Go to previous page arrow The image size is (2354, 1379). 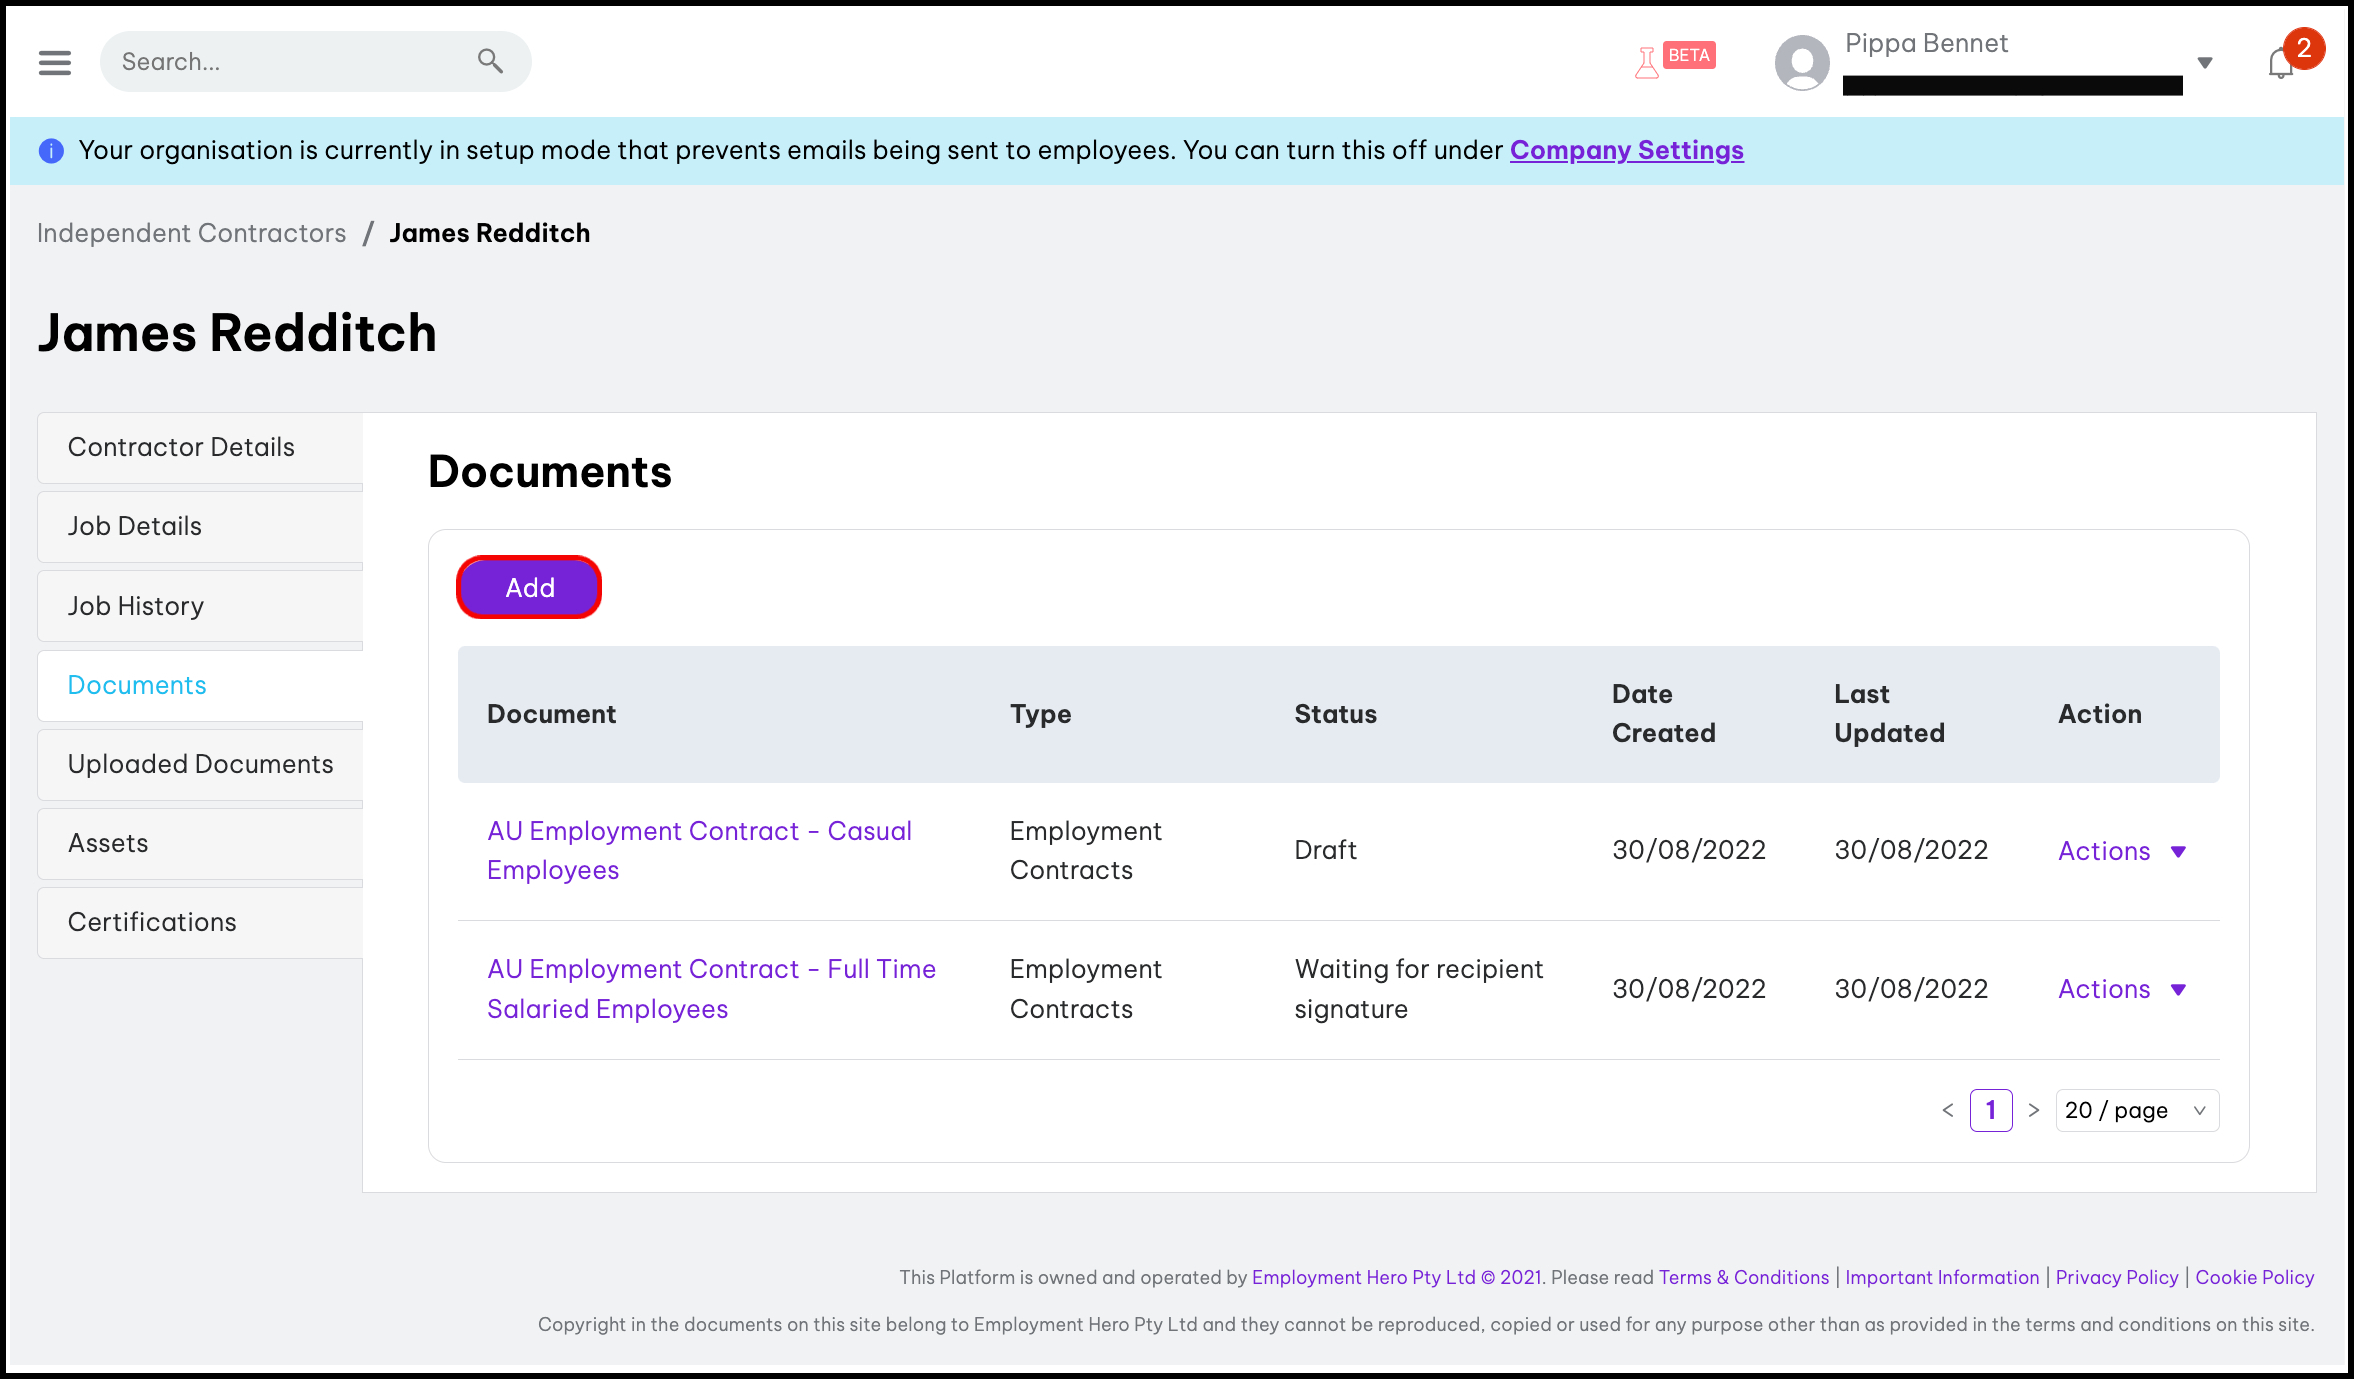click(1947, 1110)
